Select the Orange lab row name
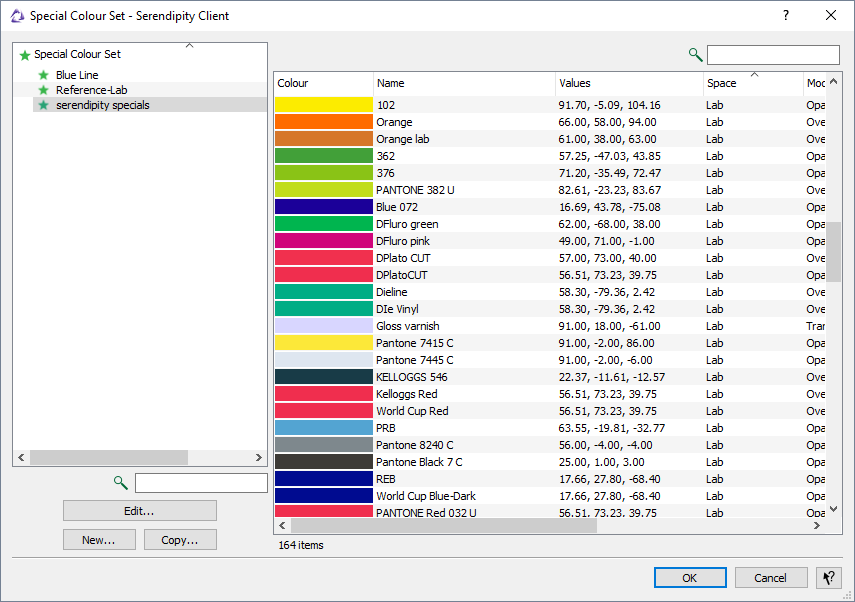 click(402, 139)
